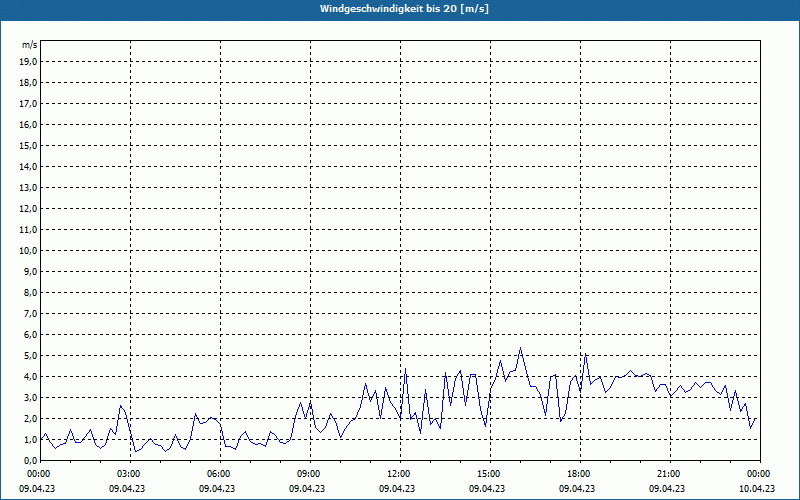800x500 pixels.
Task: Click the 15:00 time axis label
Action: [488, 473]
